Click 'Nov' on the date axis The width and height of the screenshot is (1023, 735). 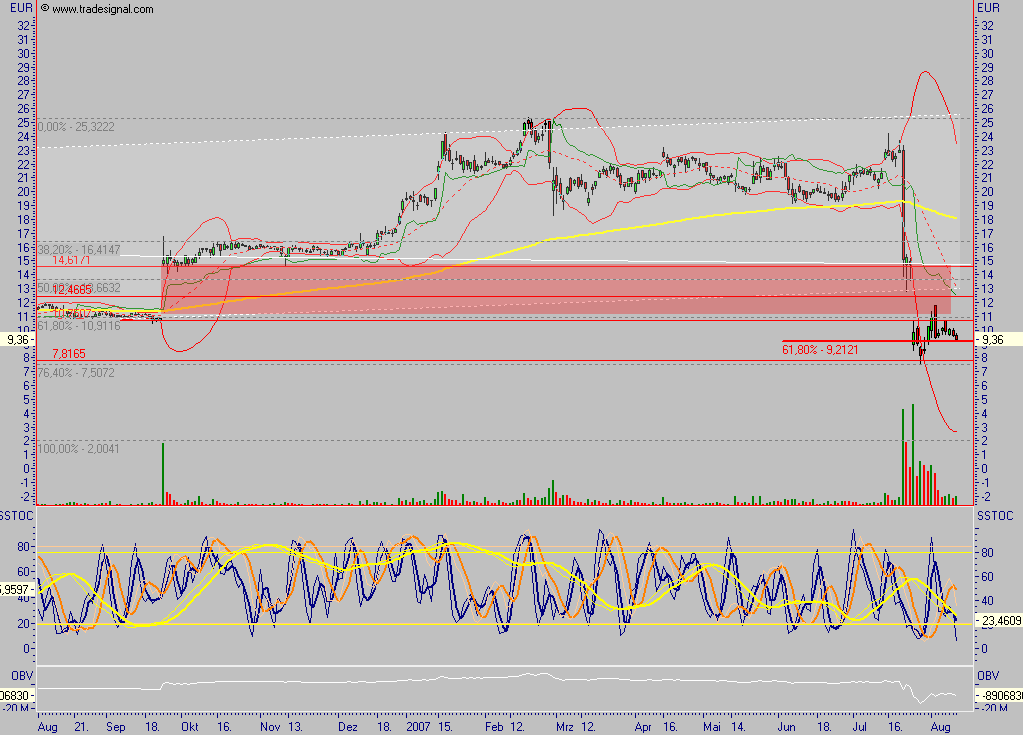pos(270,727)
